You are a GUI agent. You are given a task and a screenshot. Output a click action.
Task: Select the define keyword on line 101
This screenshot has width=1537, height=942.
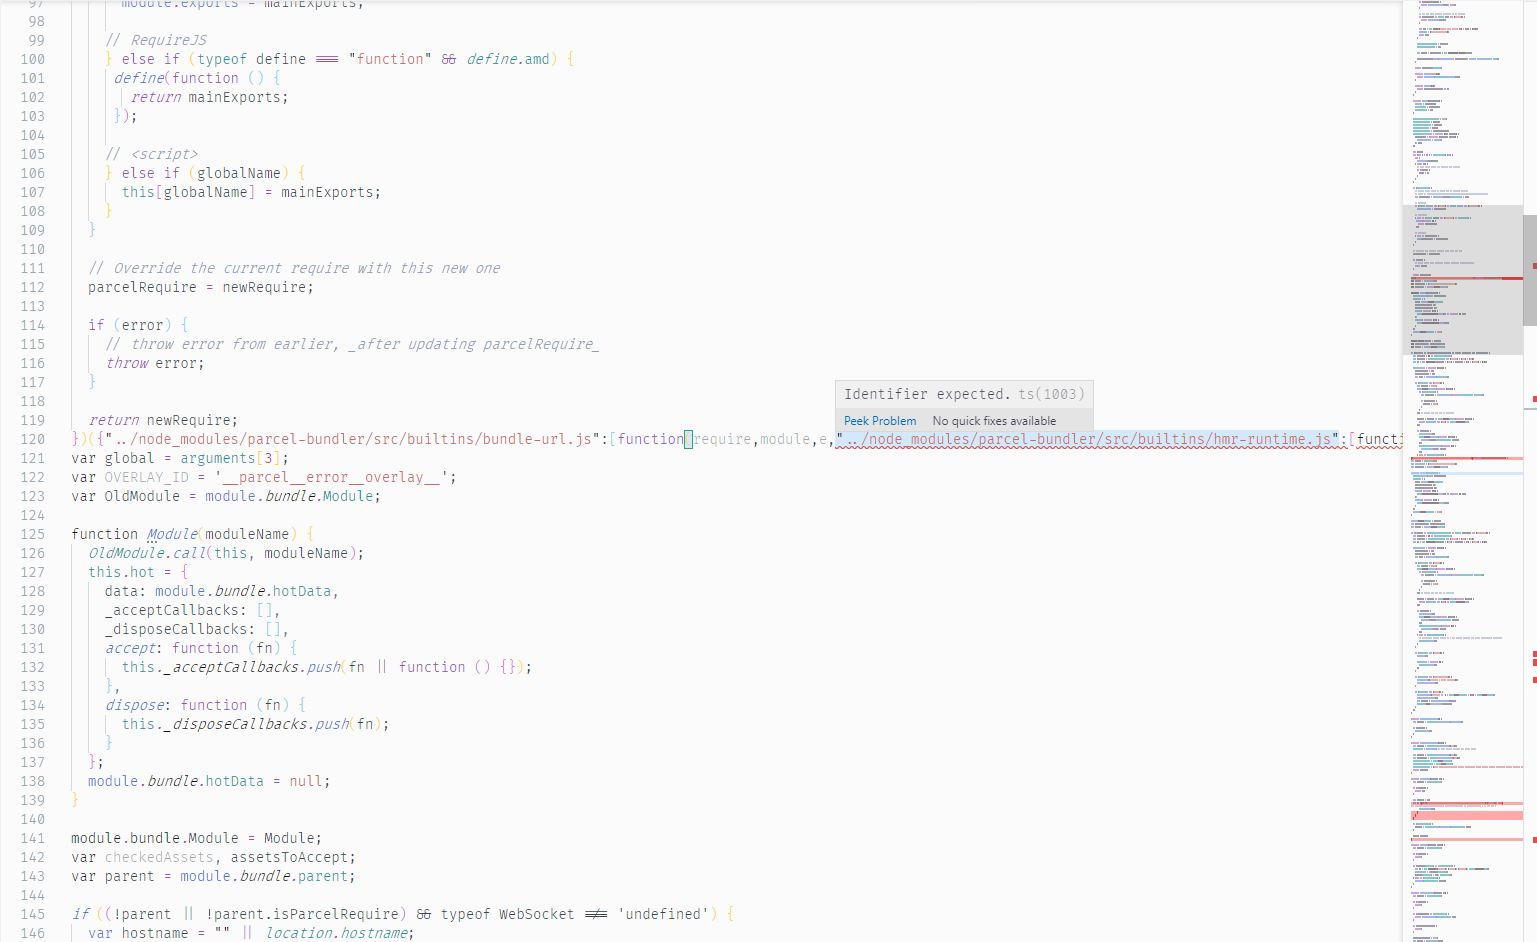[x=138, y=77]
